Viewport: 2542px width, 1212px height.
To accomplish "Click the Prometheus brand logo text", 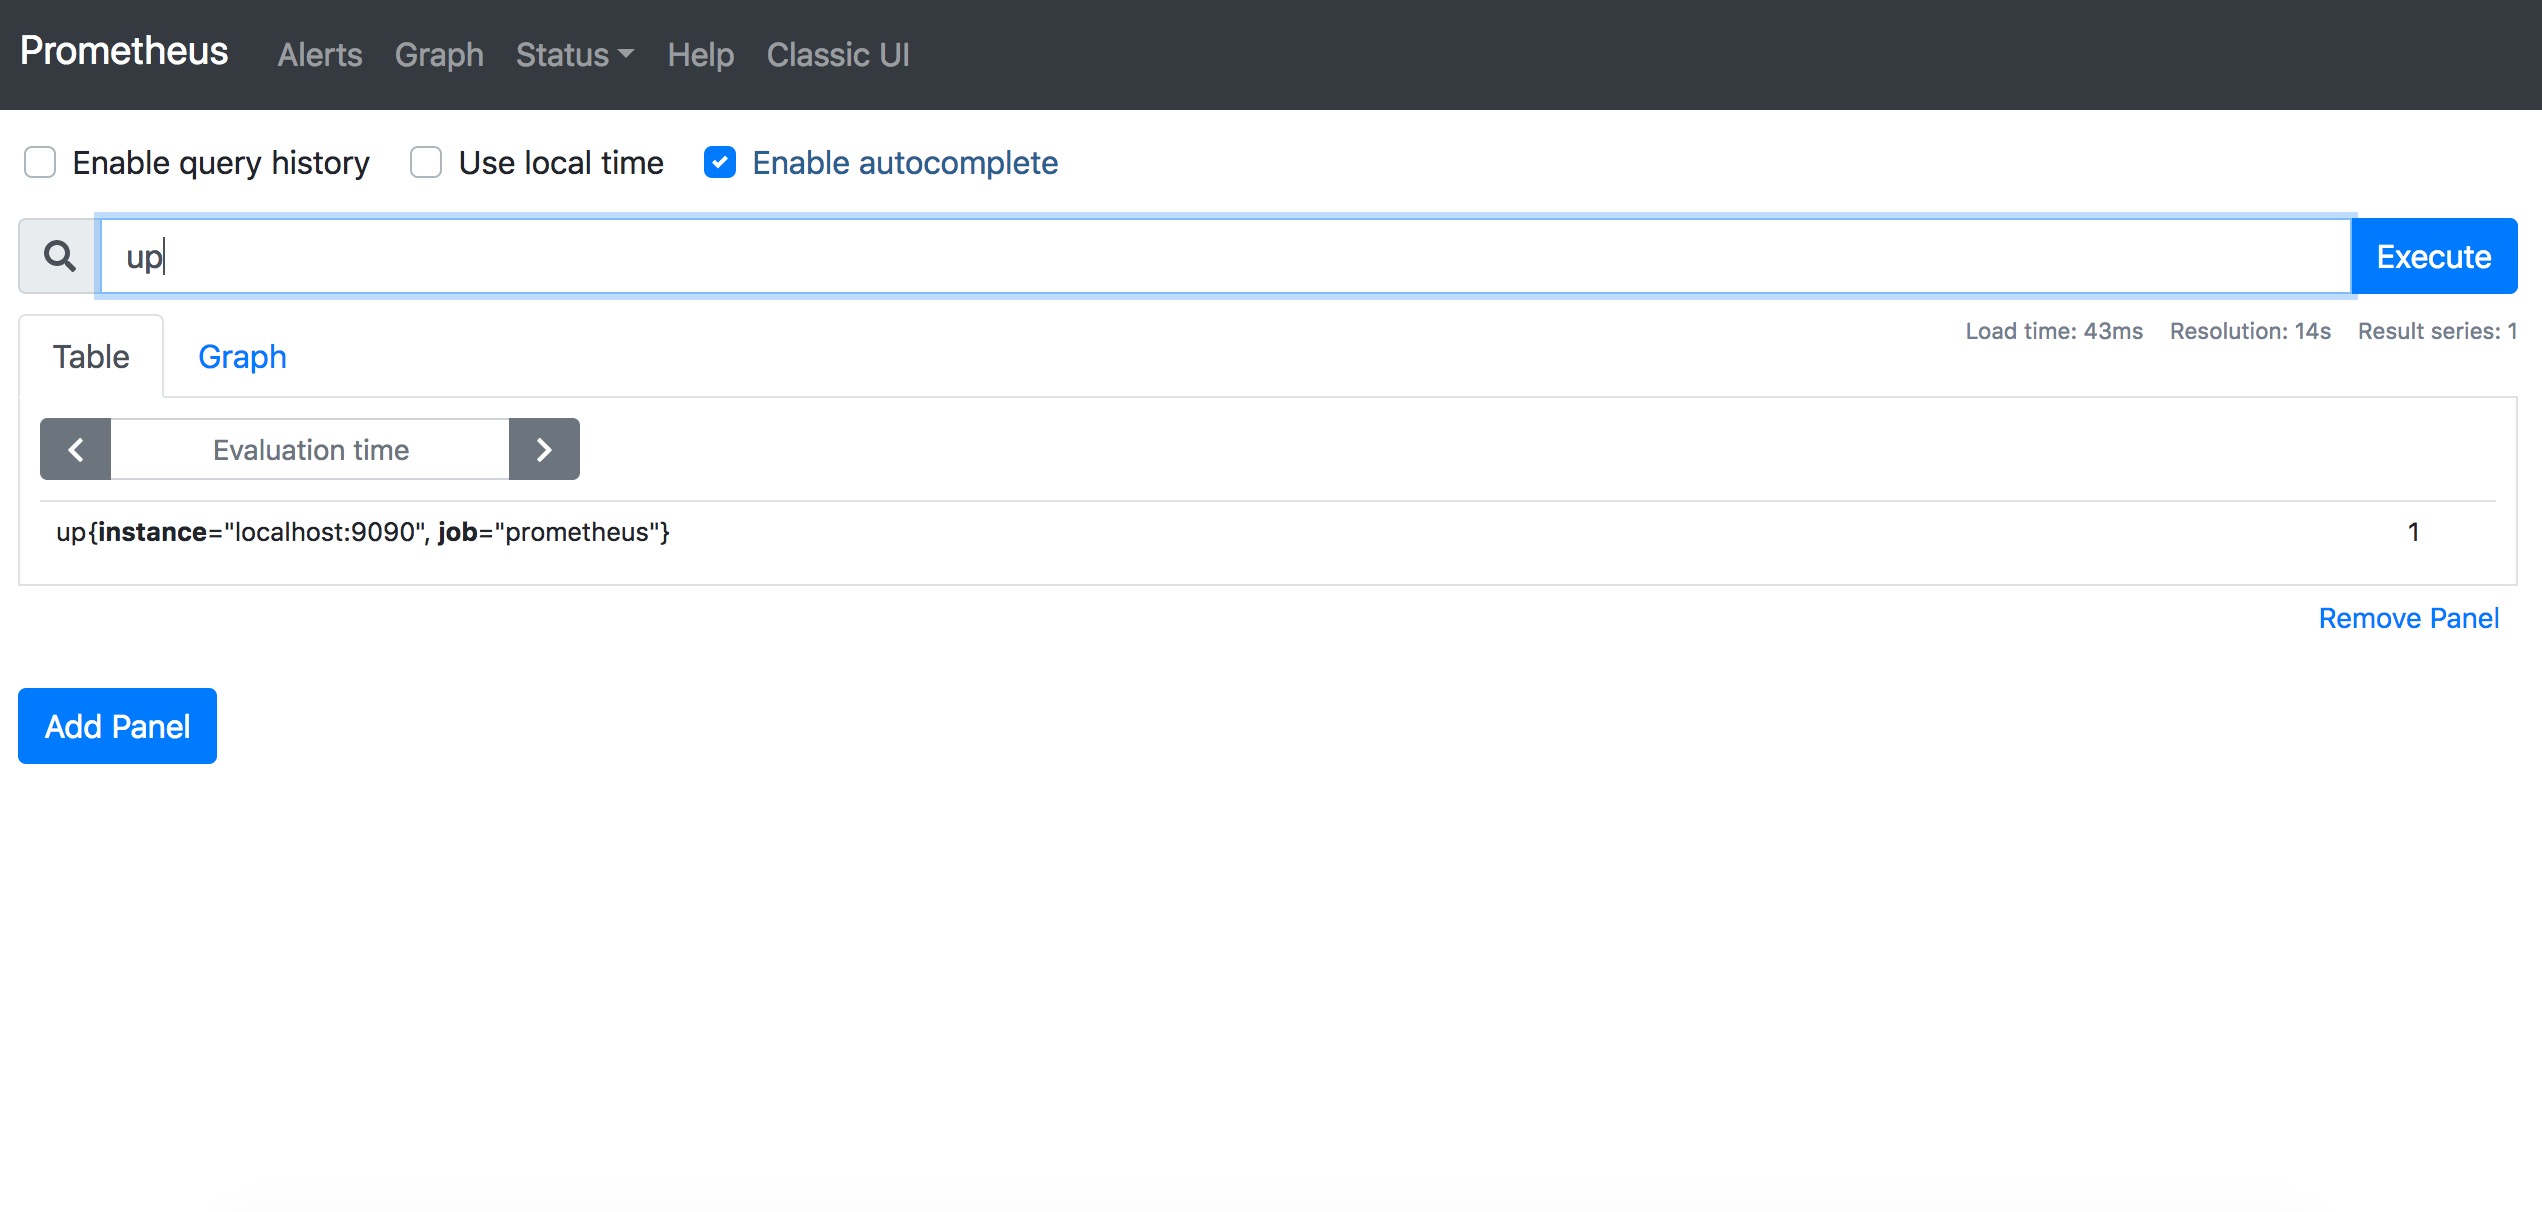I will click(x=124, y=52).
